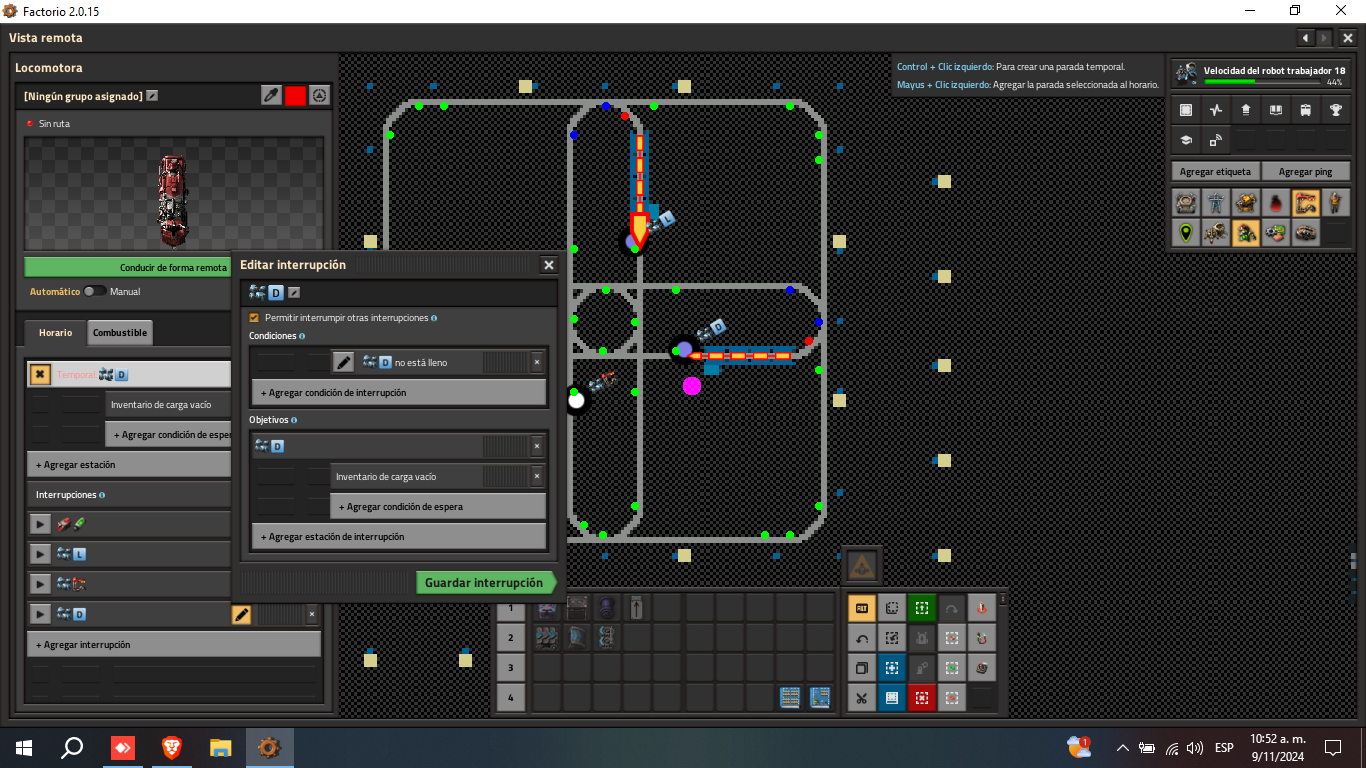
Task: Click the undo arrow shortcut
Action: click(861, 638)
